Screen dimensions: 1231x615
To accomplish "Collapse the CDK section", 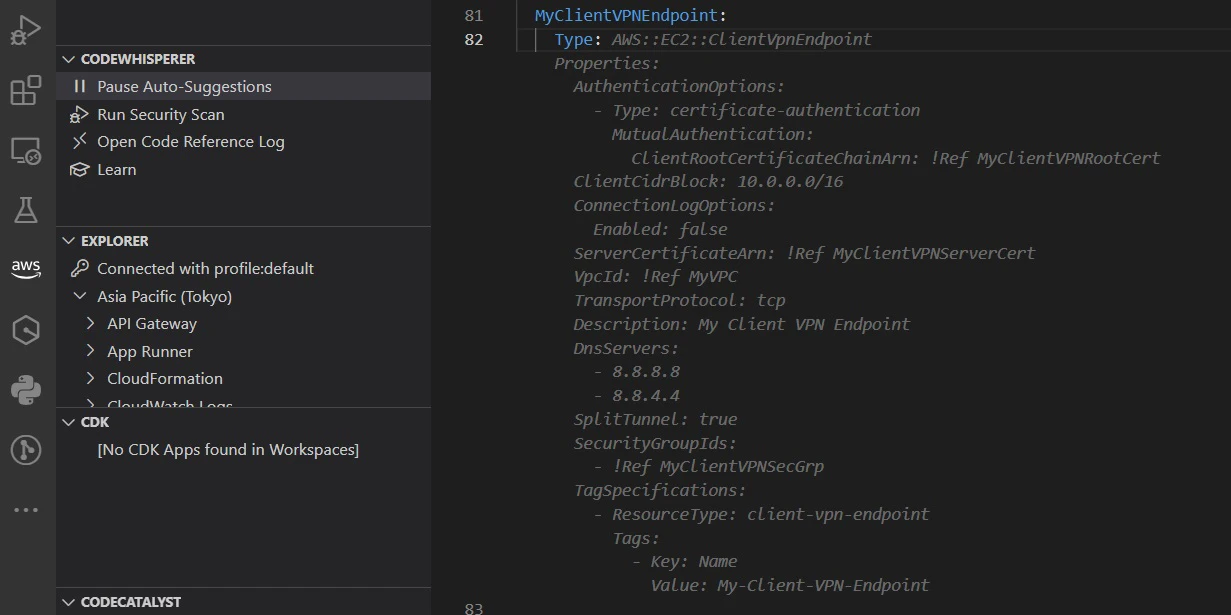I will point(69,422).
